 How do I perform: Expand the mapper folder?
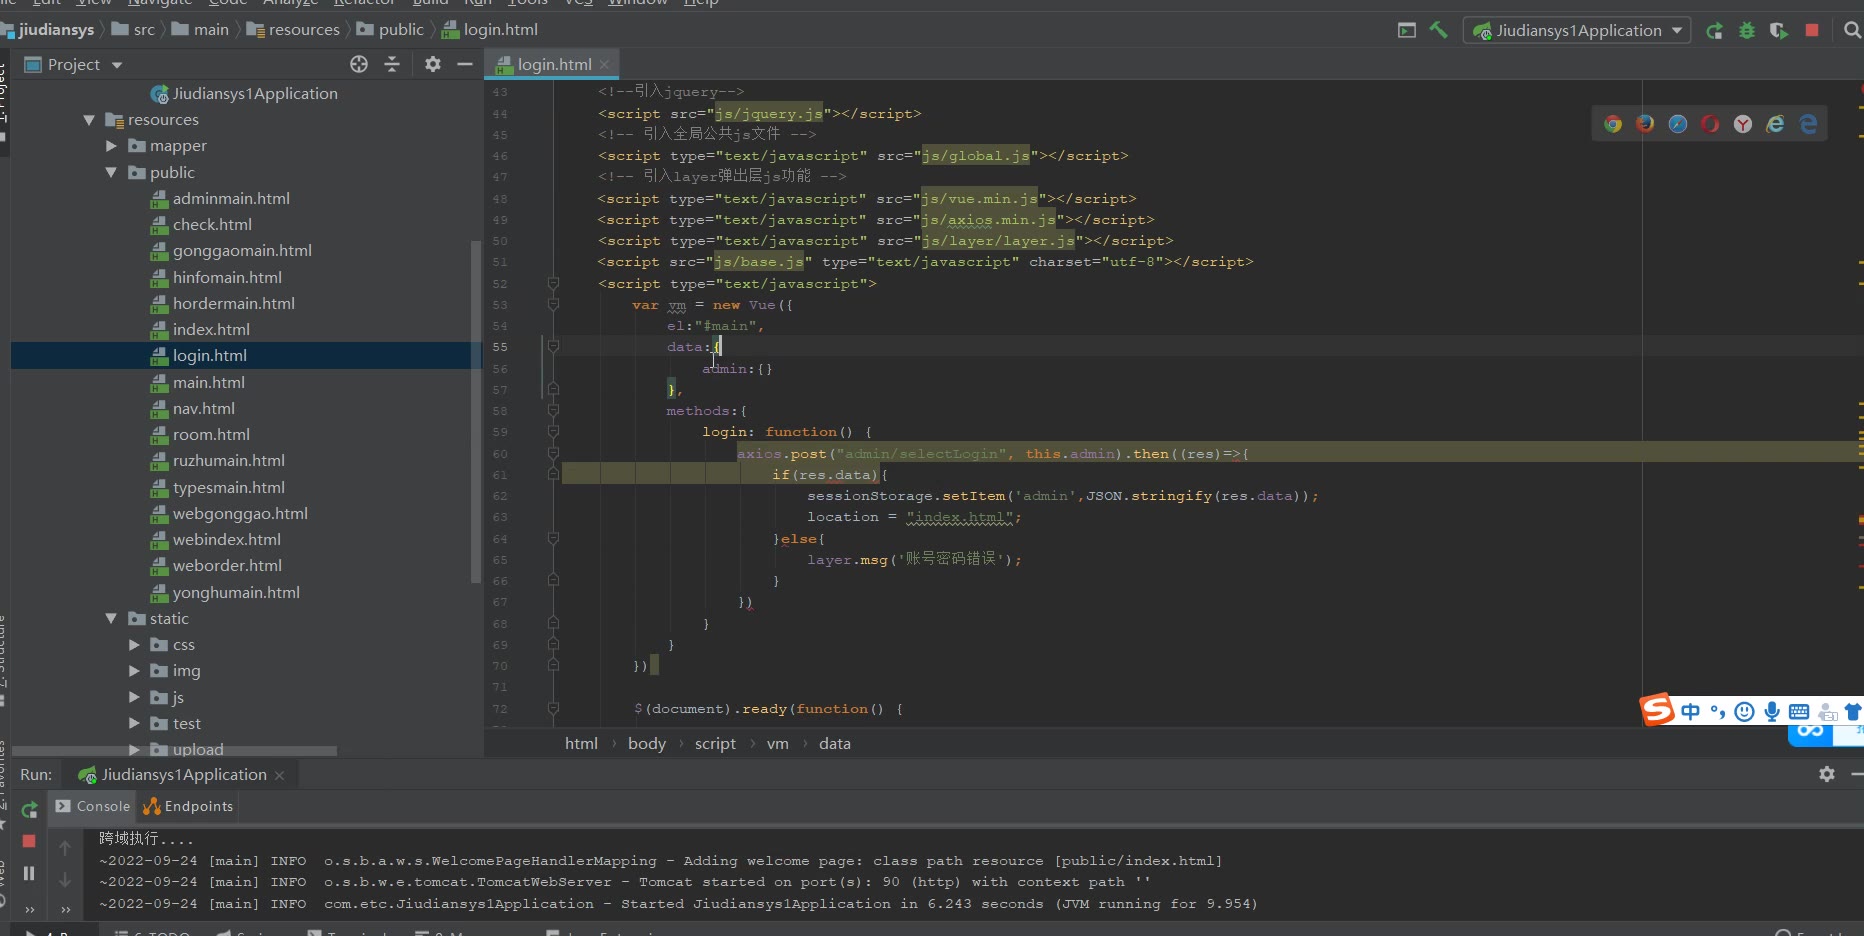click(111, 146)
